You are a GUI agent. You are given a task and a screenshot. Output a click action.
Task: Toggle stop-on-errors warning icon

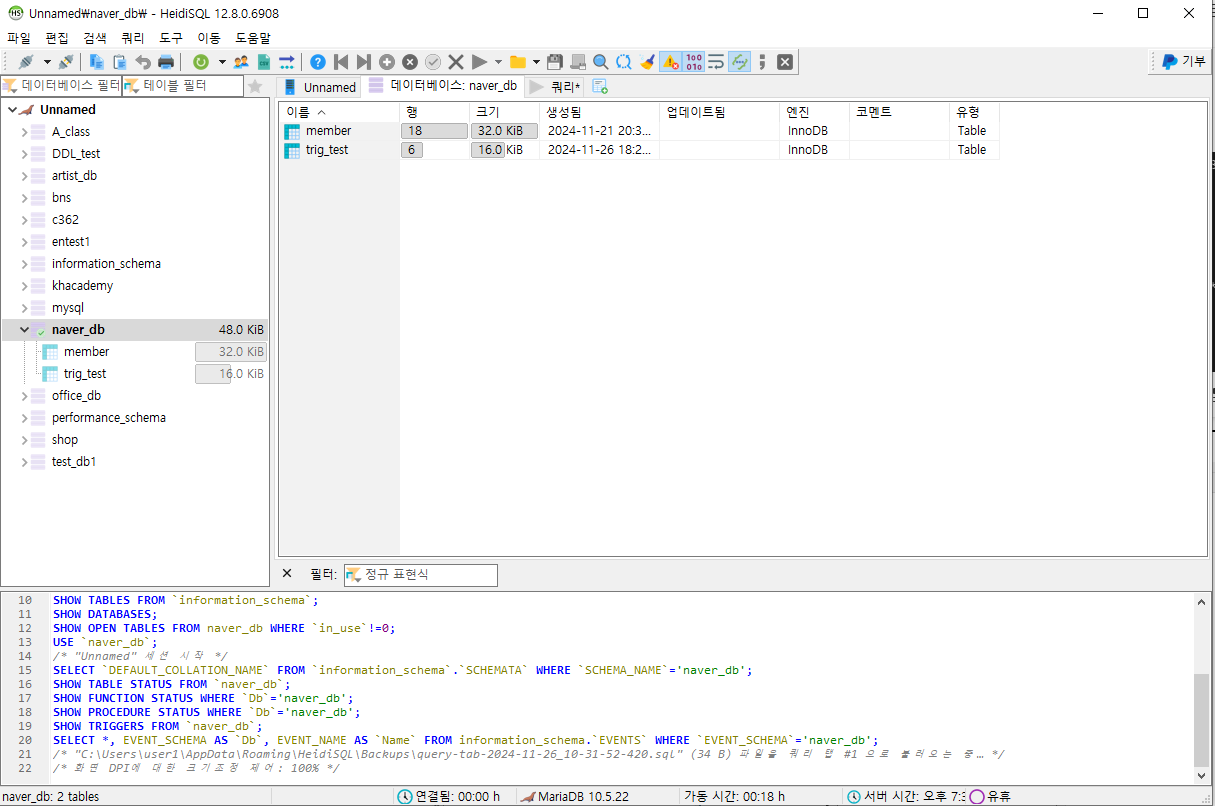[671, 62]
